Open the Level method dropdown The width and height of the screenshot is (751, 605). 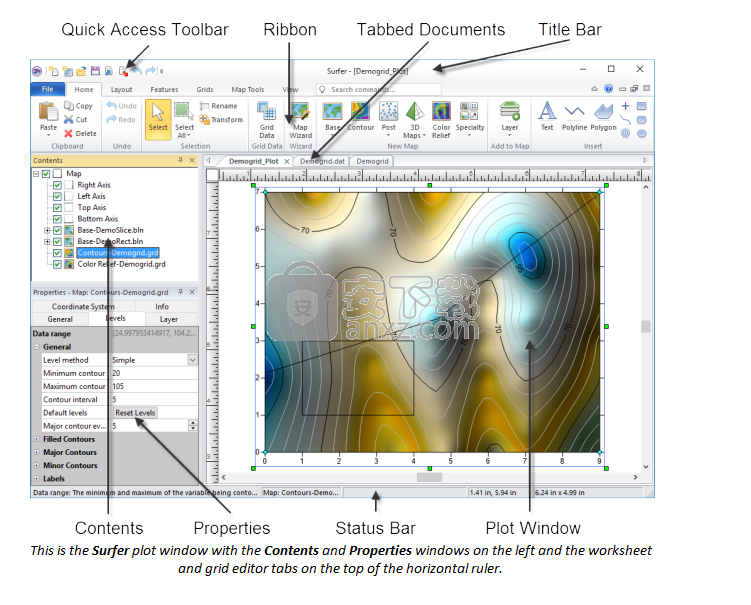[193, 360]
